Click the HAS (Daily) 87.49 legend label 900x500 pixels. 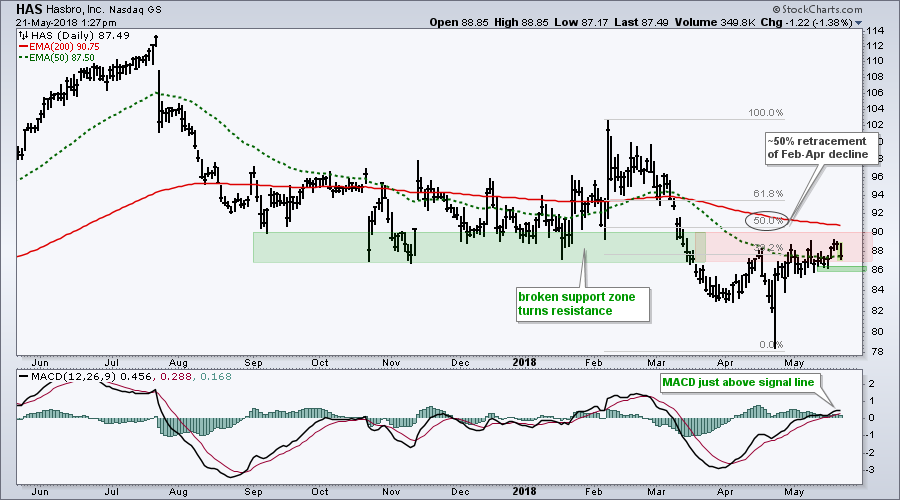tap(80, 36)
